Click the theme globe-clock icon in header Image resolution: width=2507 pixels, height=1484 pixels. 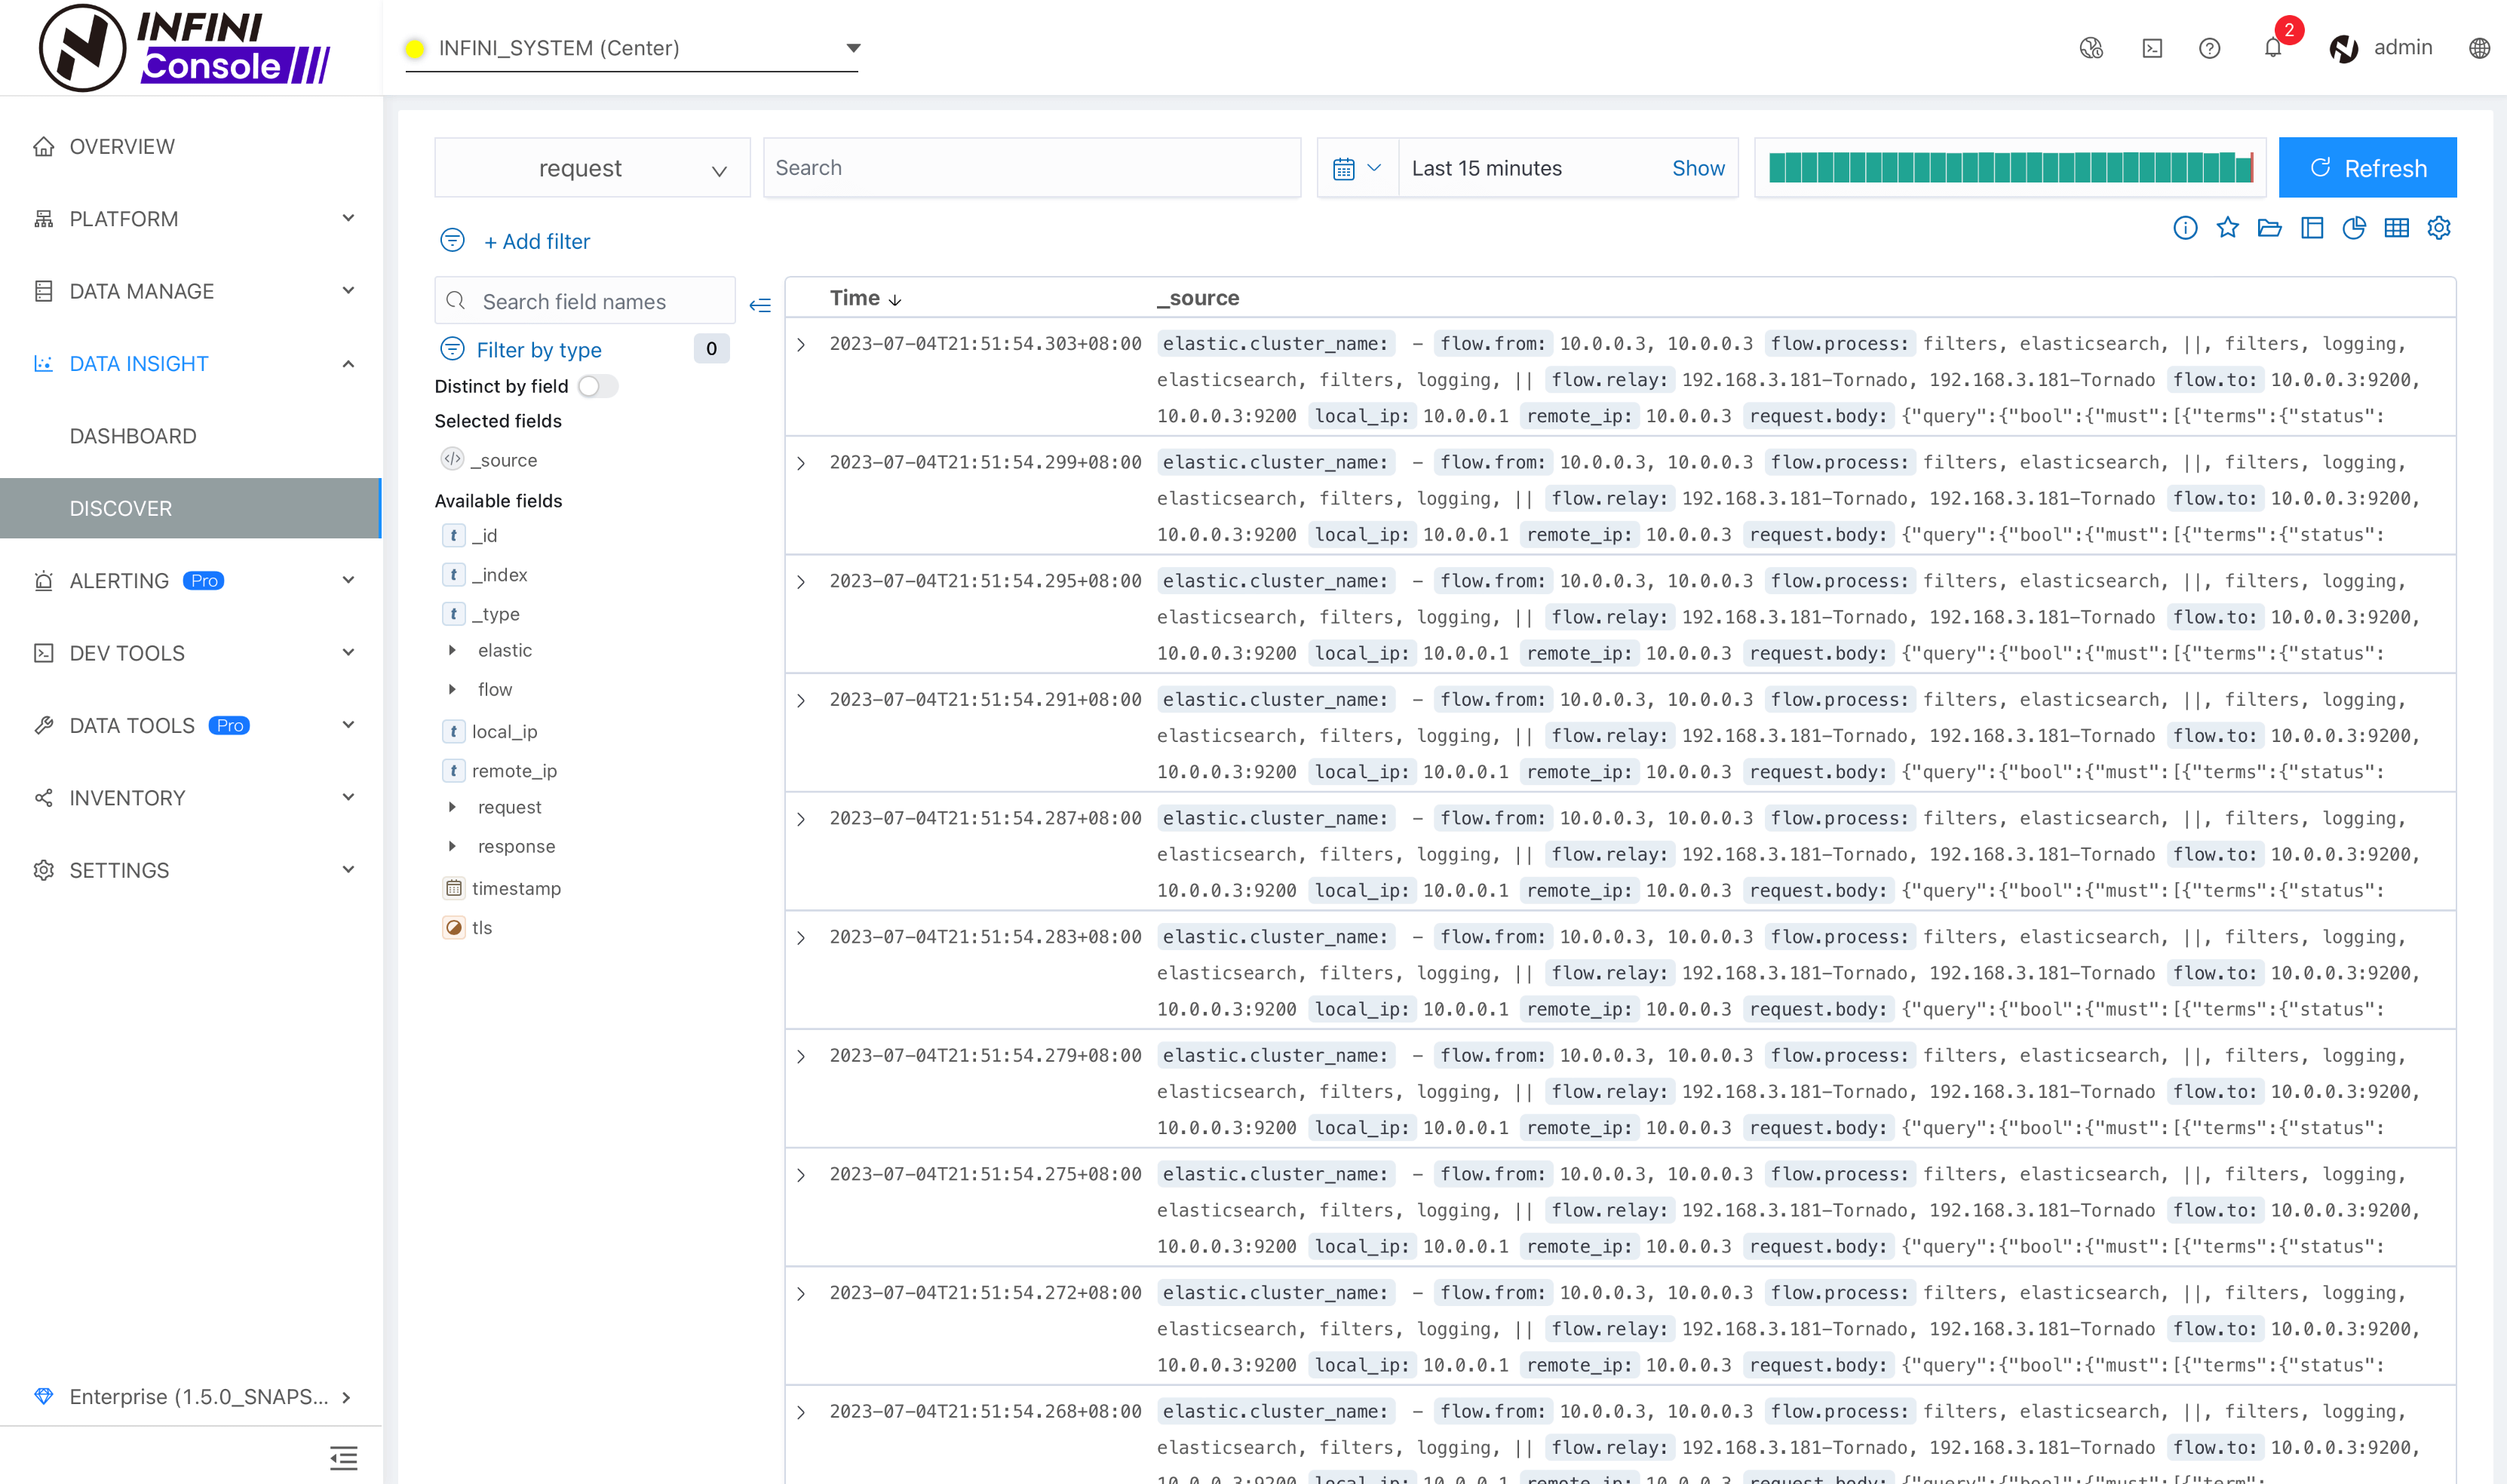tap(2091, 48)
